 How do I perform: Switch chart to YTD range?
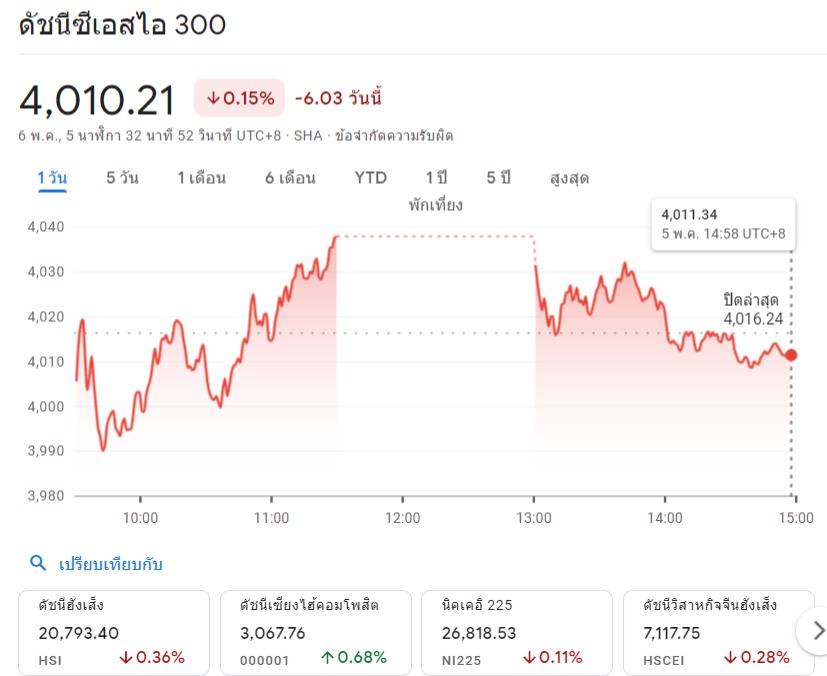tap(370, 178)
